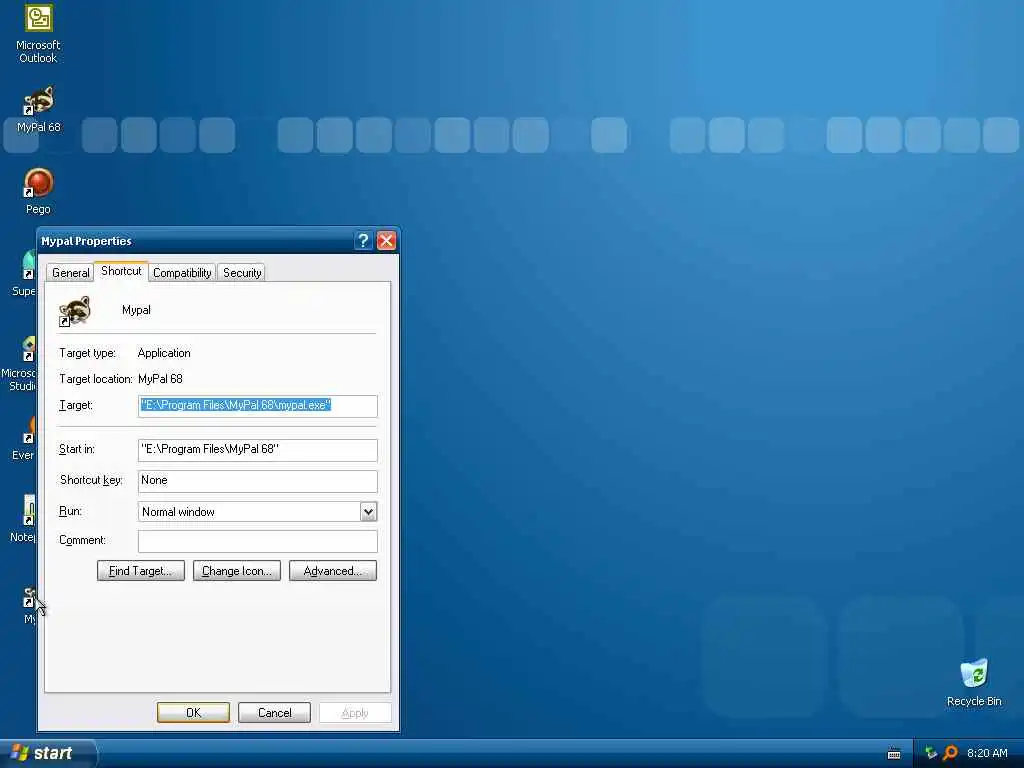Click the search magnifier tray icon
This screenshot has width=1024, height=768.
950,753
